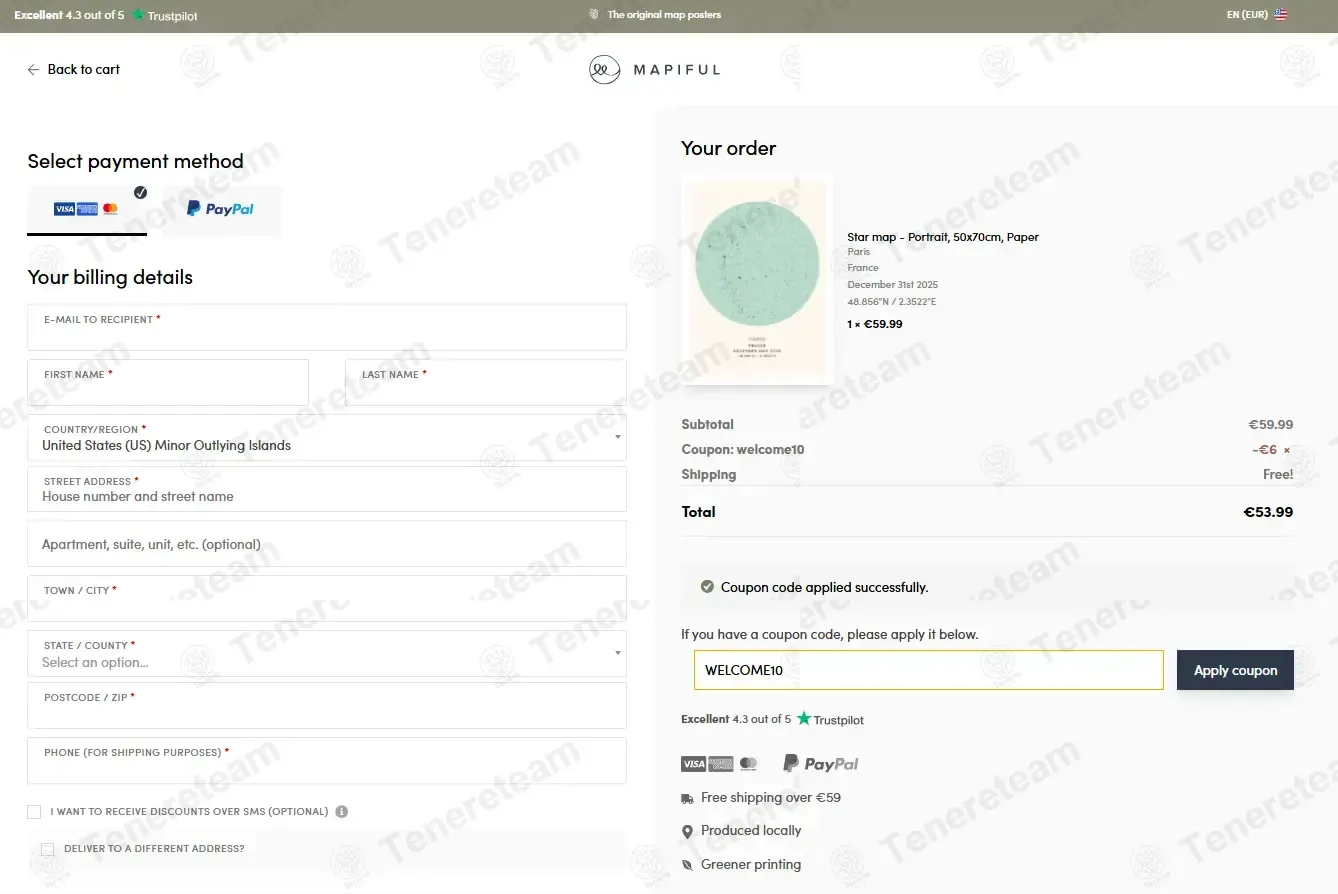Expand the State / County dropdown
Screen dimensions: 1338x894
pyautogui.click(x=327, y=654)
